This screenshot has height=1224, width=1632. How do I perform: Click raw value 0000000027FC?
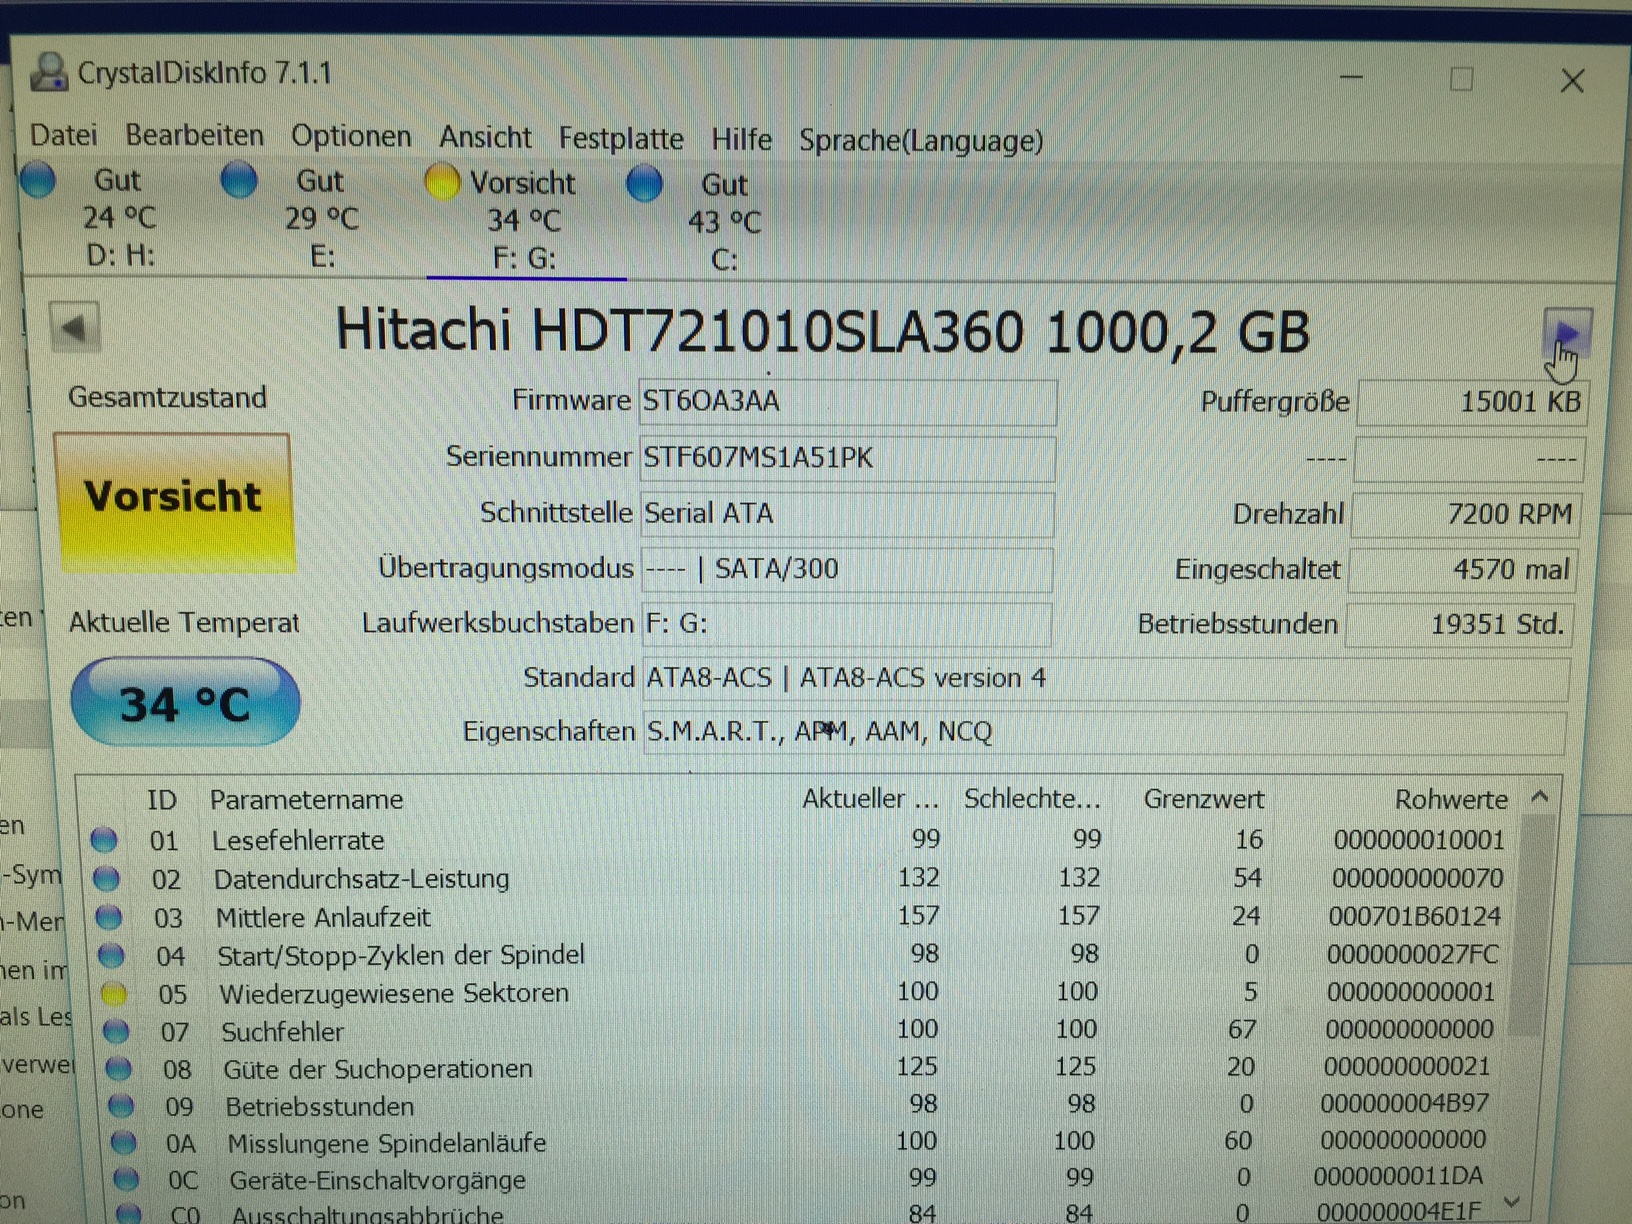click(1412, 955)
